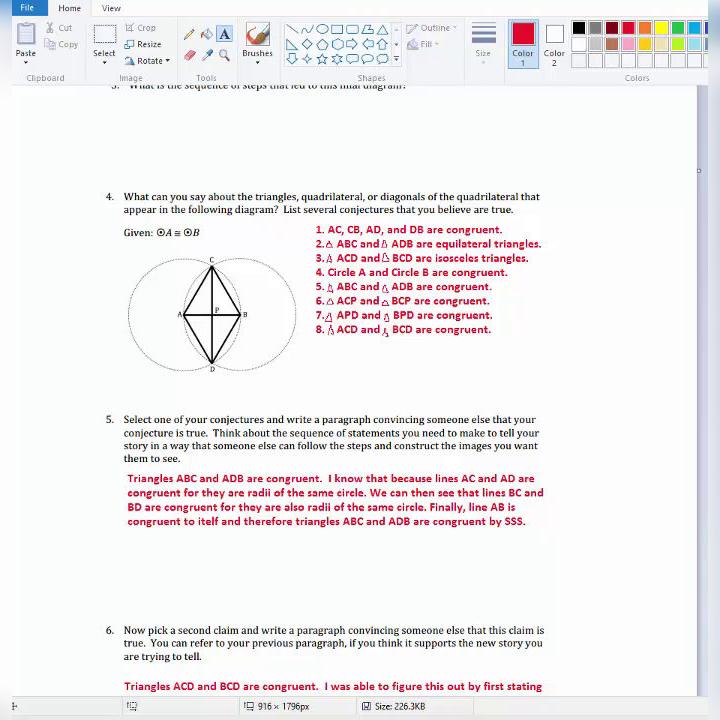Choose the Up arrow shape

tap(382, 45)
